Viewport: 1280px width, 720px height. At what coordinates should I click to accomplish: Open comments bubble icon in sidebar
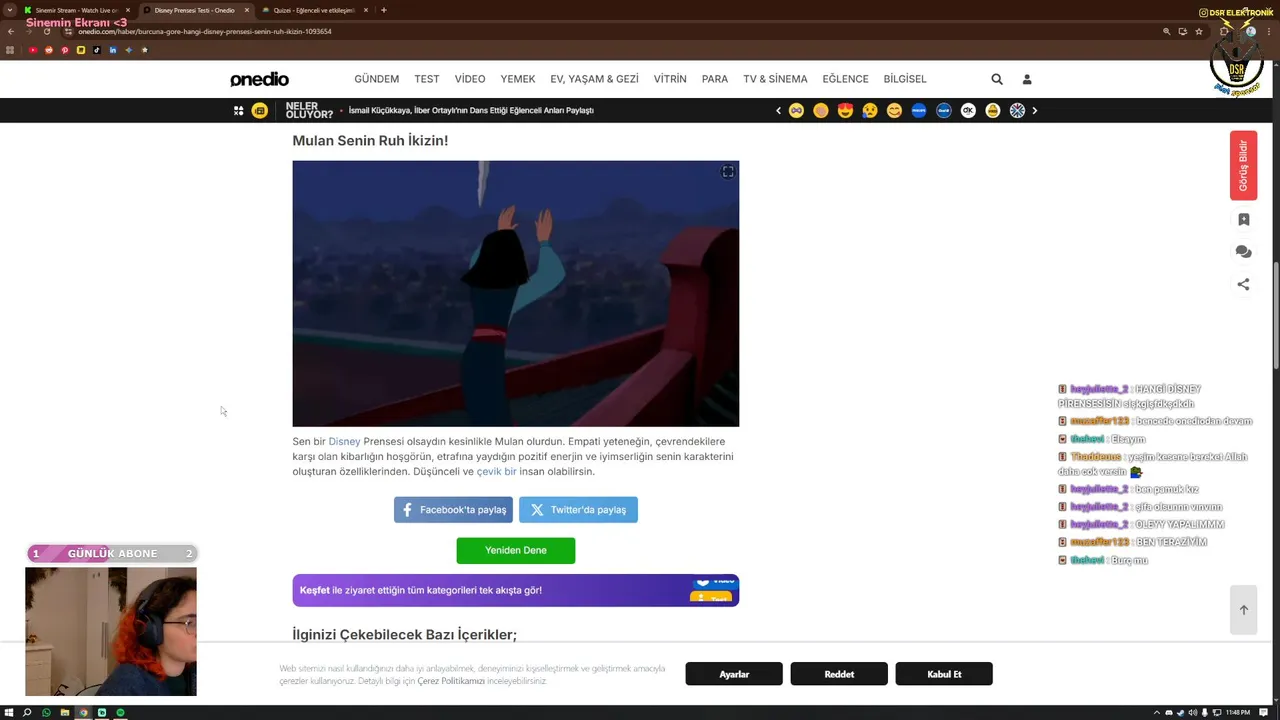point(1243,252)
